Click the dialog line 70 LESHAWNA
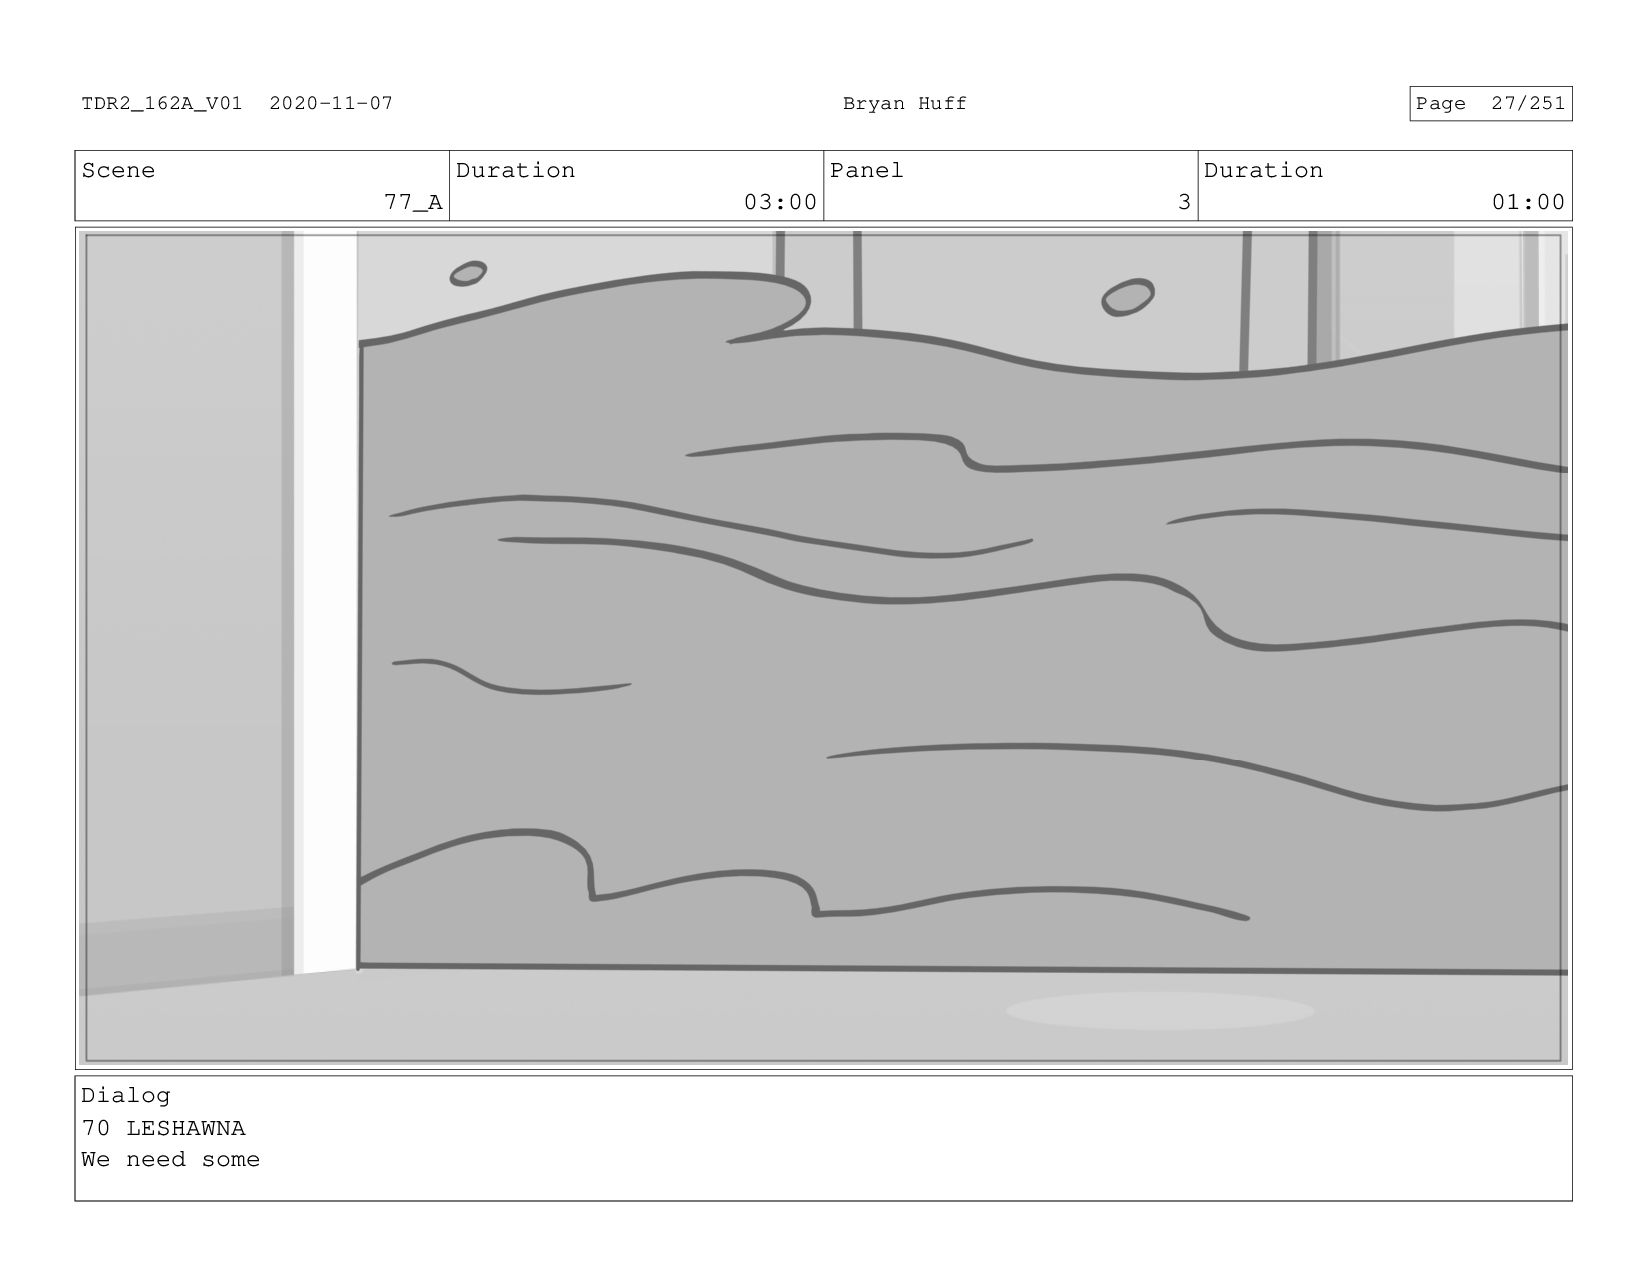The width and height of the screenshot is (1648, 1276). (163, 1128)
